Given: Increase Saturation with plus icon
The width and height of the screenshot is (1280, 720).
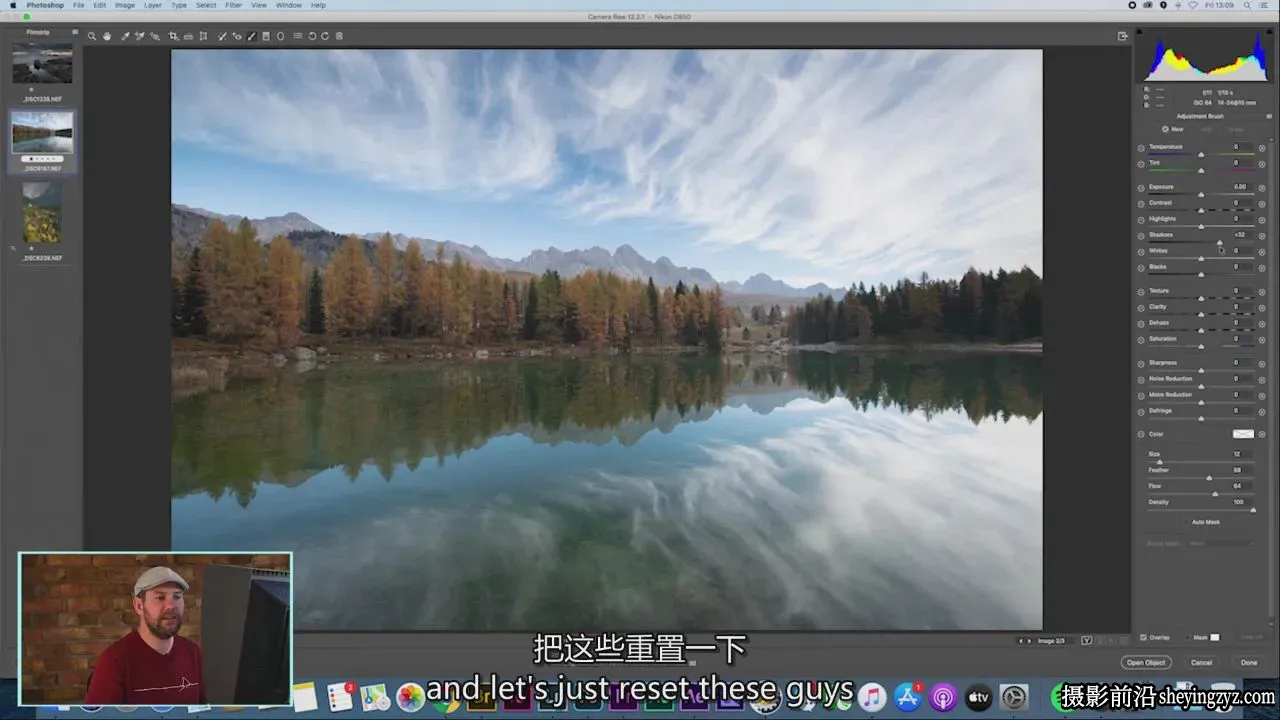Looking at the screenshot, I should point(1262,340).
